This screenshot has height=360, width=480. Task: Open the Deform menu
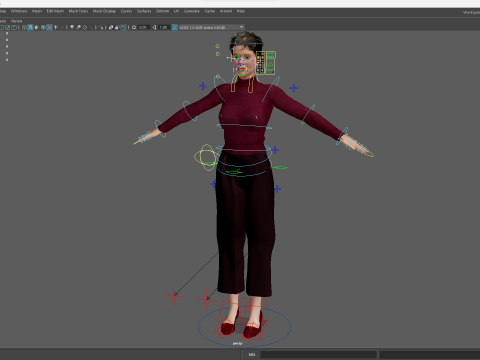click(x=162, y=11)
